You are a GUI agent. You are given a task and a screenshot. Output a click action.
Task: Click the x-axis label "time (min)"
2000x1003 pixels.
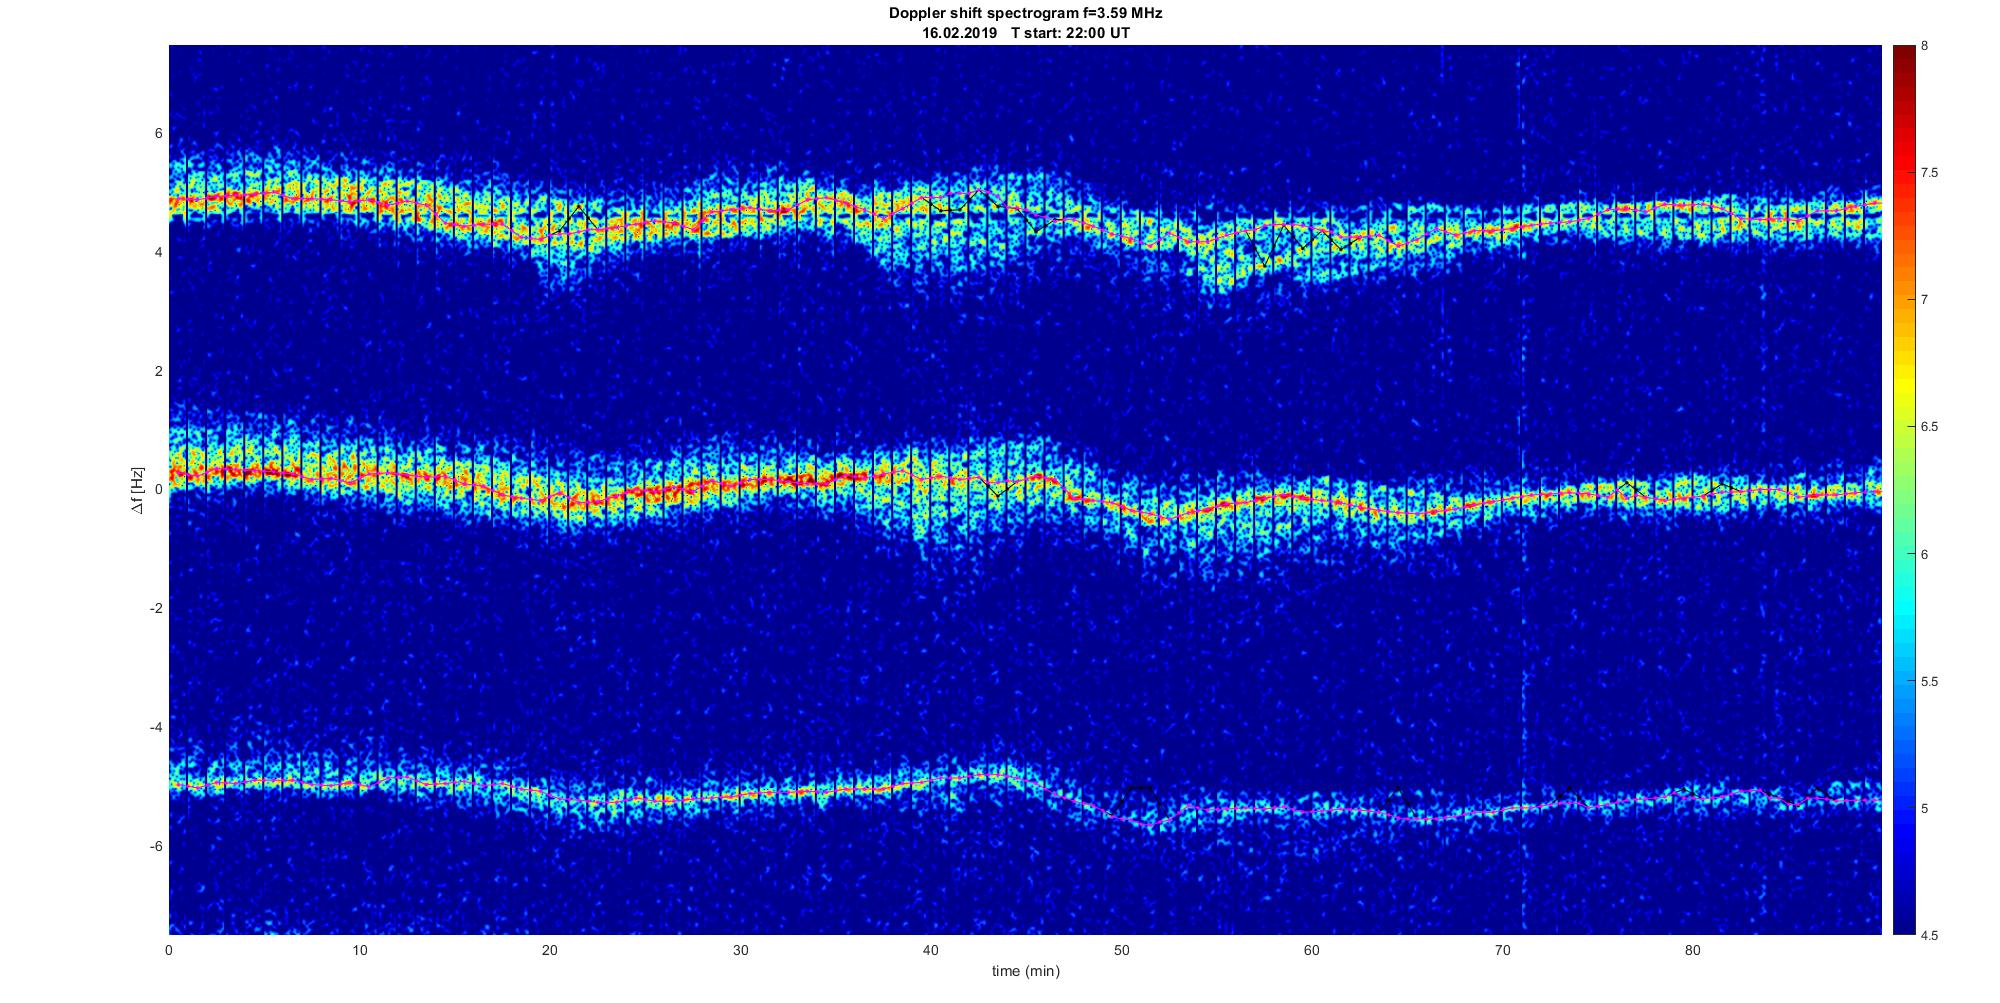[1025, 971]
